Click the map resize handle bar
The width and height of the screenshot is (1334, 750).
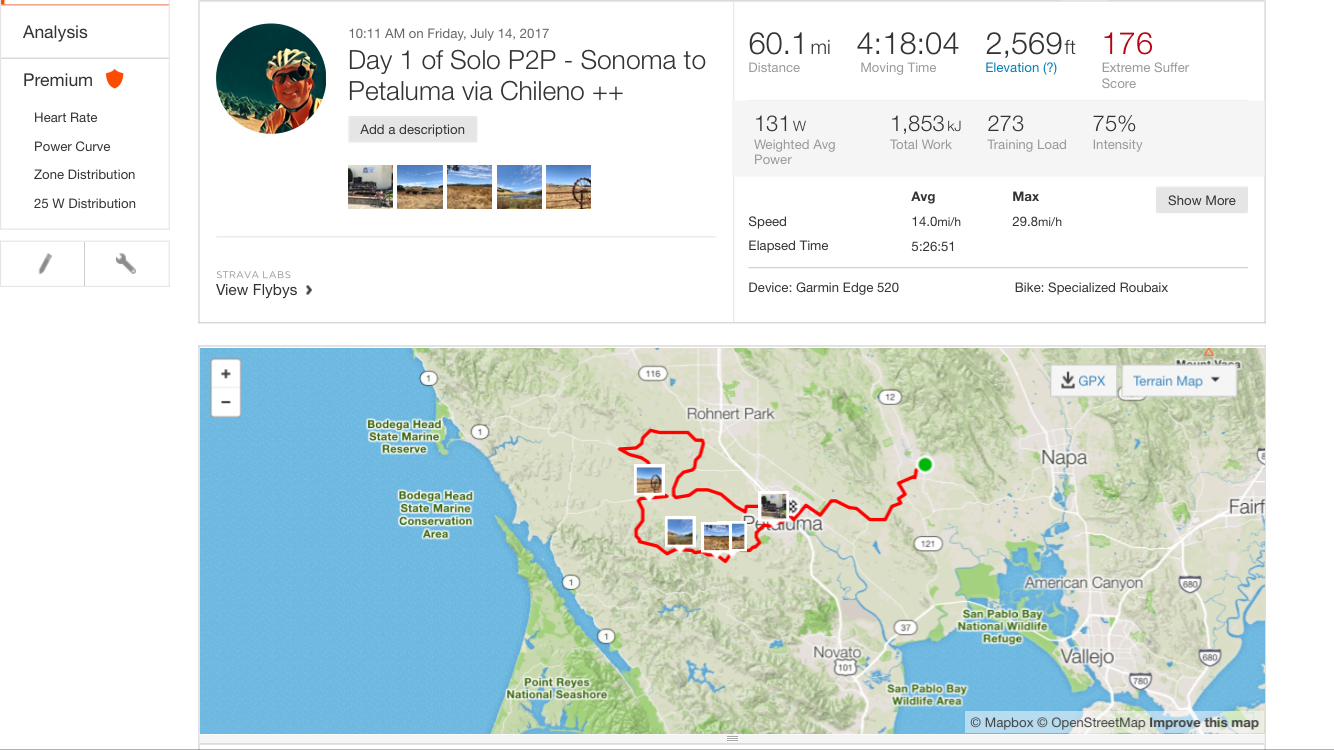pos(732,738)
